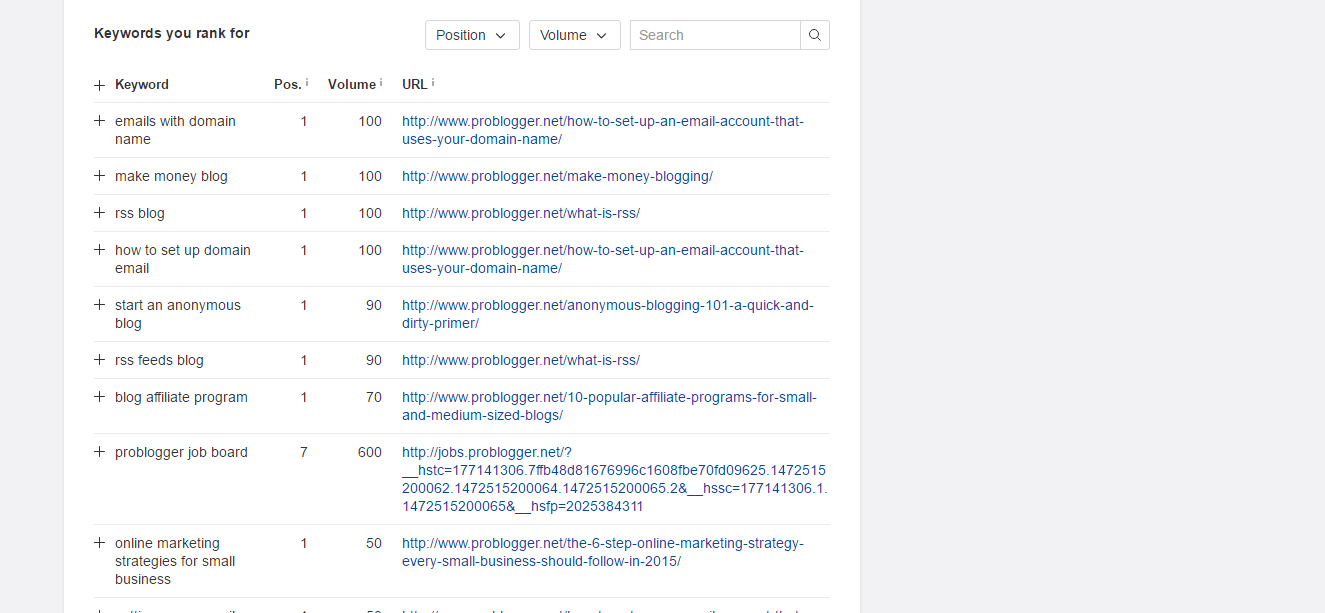This screenshot has height=613, width=1325.
Task: Click keyword text 'problogger job board'
Action: [181, 452]
